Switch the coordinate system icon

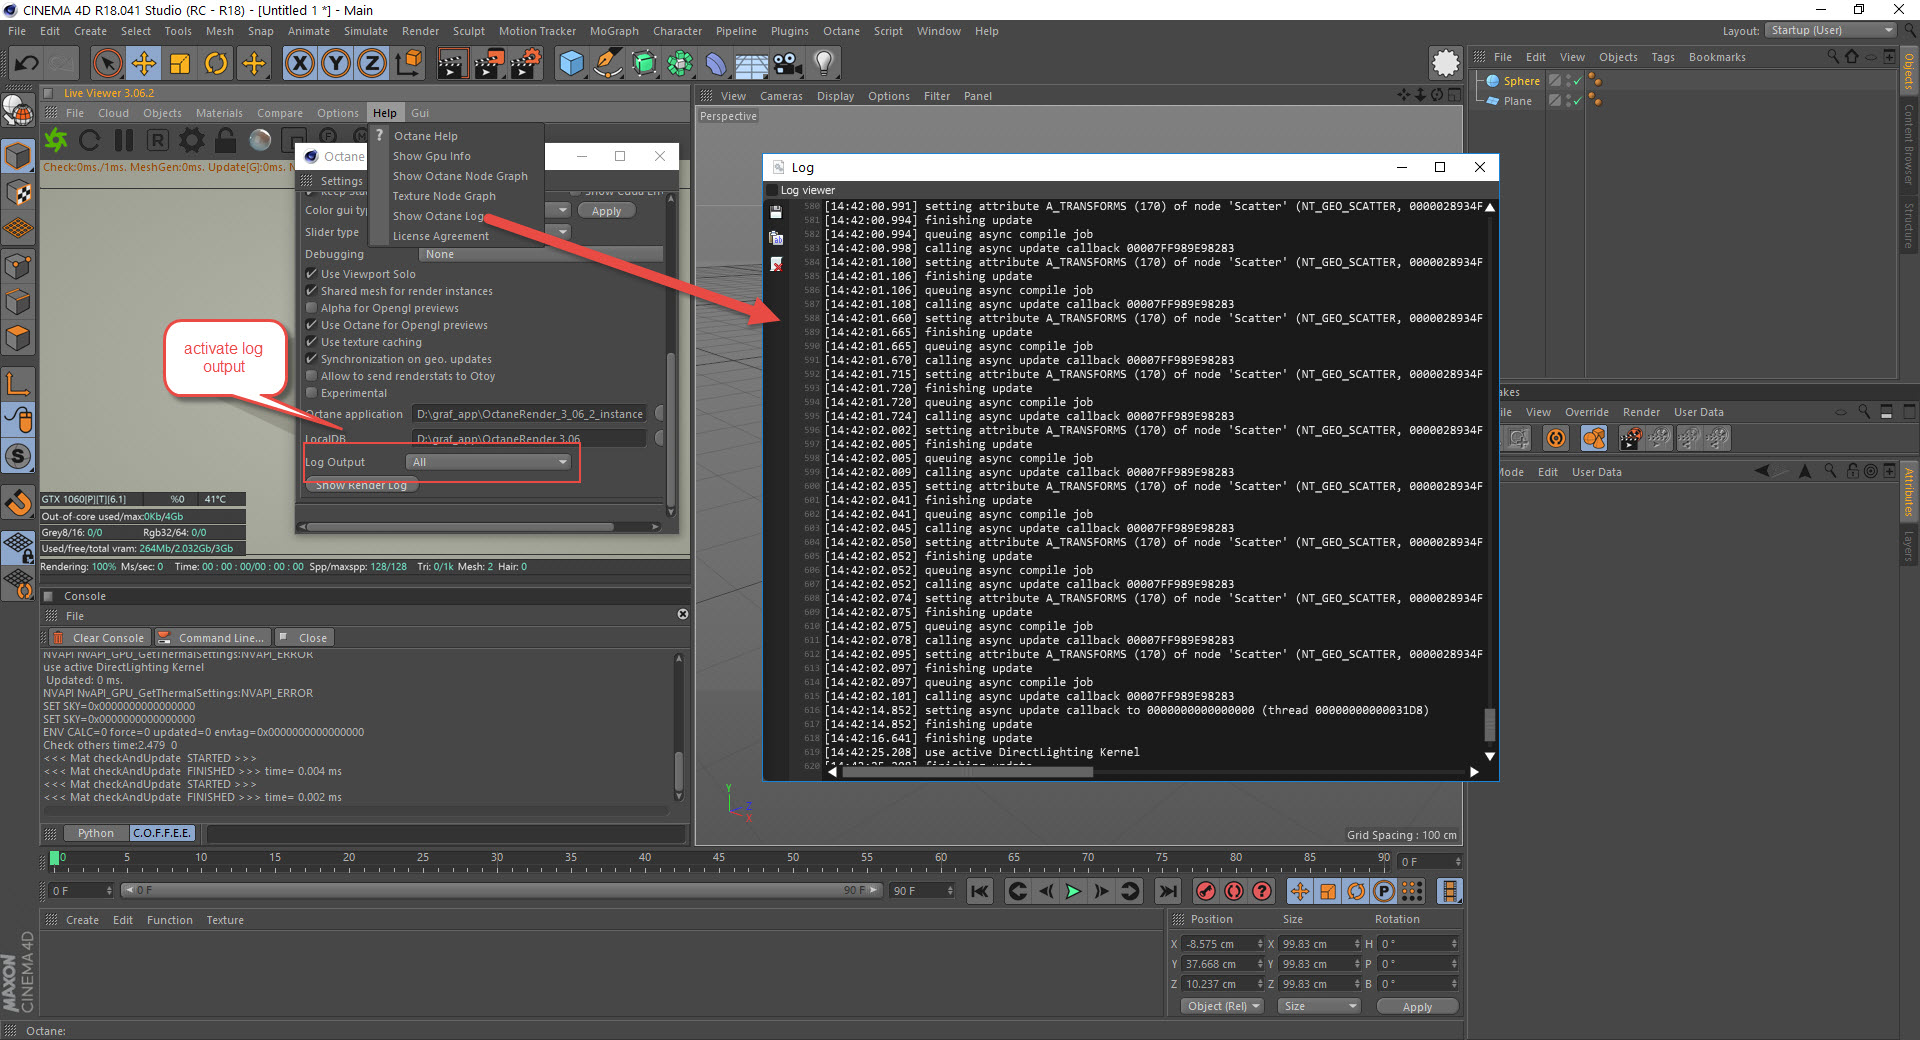[x=408, y=63]
